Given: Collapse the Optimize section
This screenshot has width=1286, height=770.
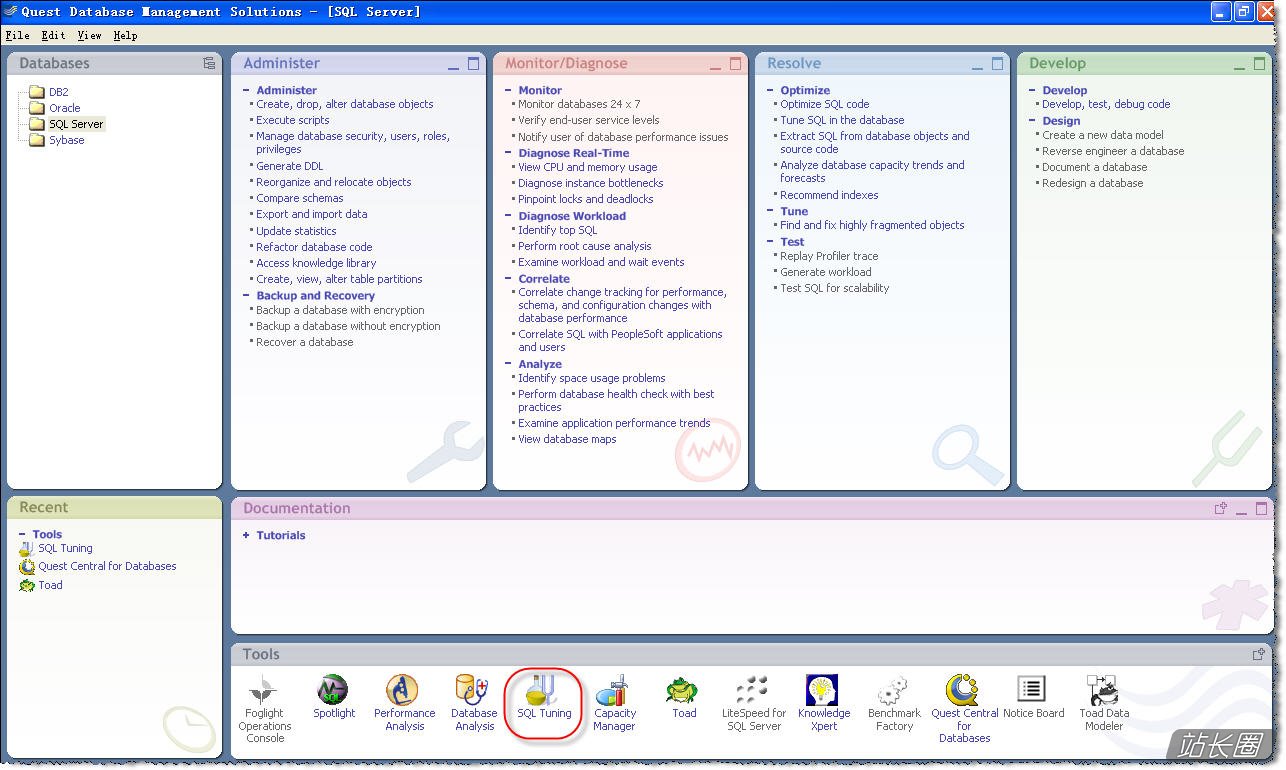Looking at the screenshot, I should (x=770, y=90).
